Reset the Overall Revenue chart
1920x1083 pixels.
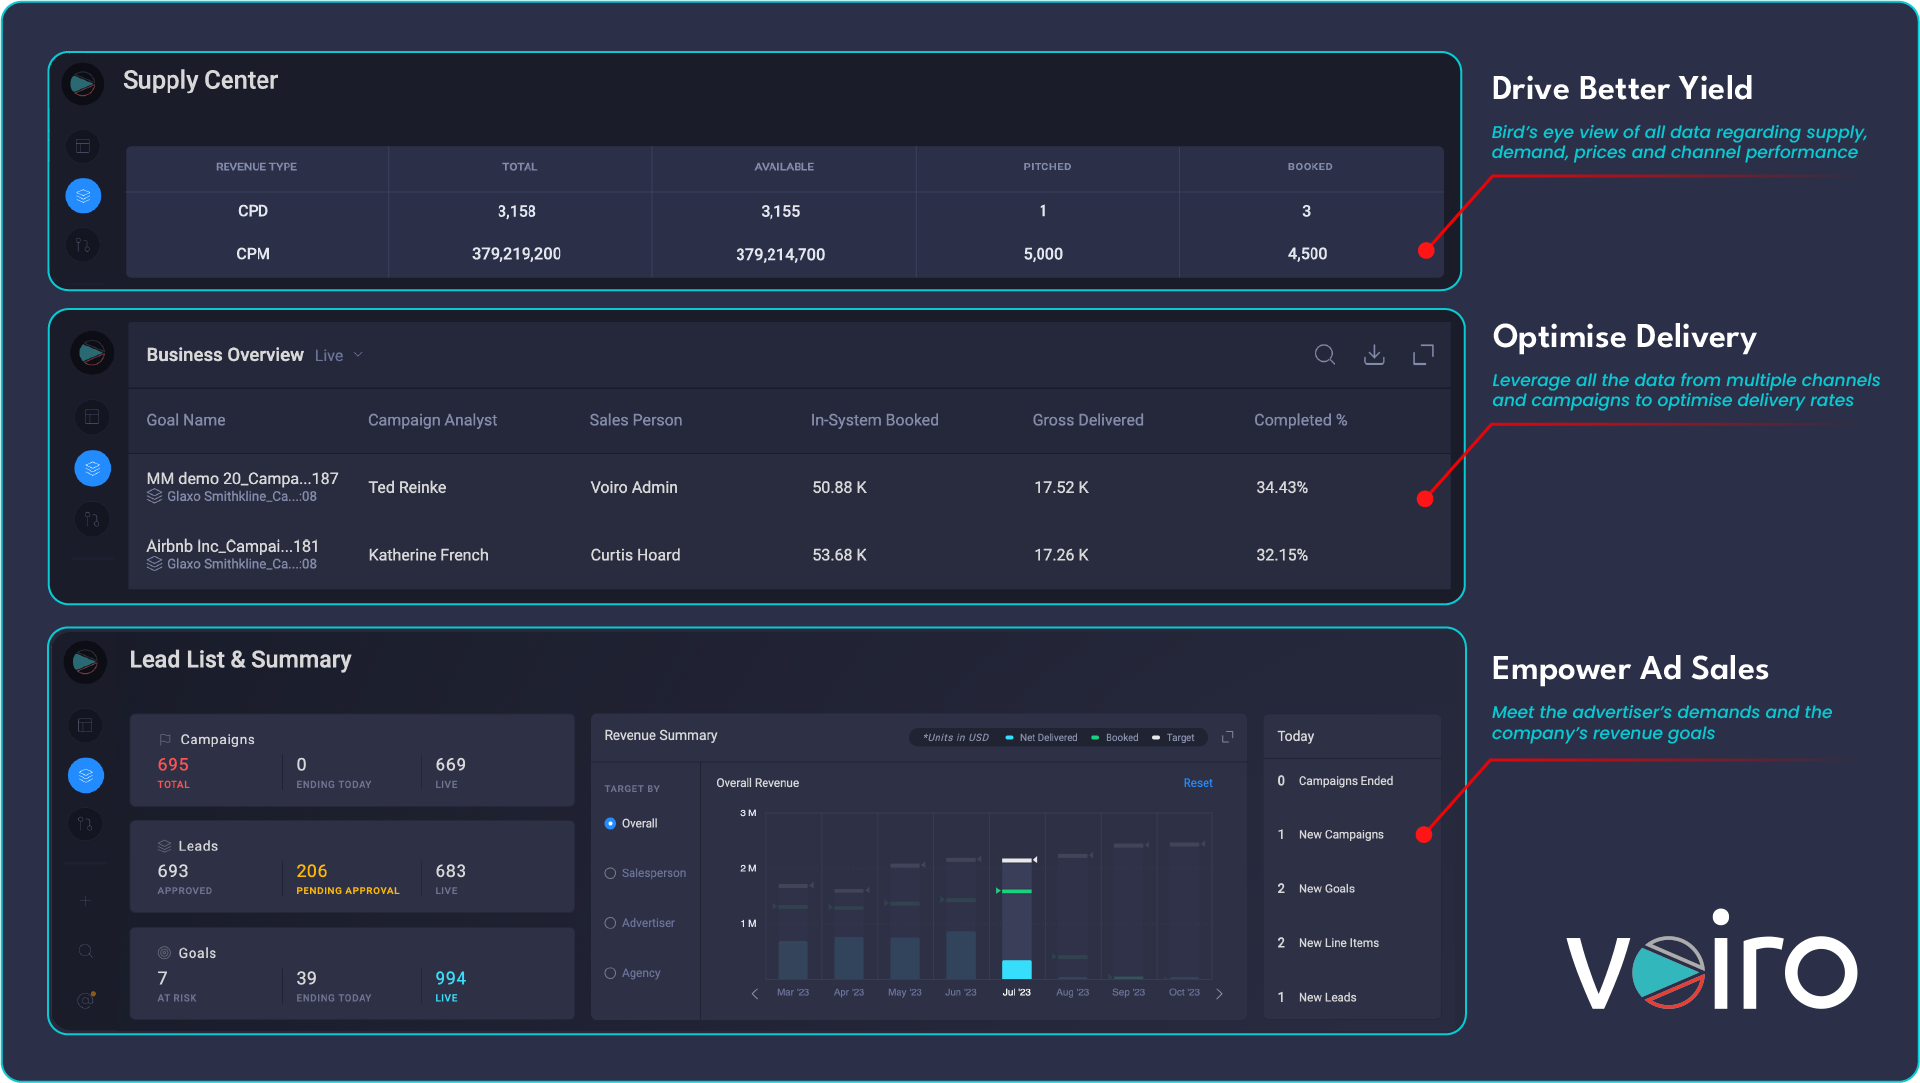(1197, 783)
